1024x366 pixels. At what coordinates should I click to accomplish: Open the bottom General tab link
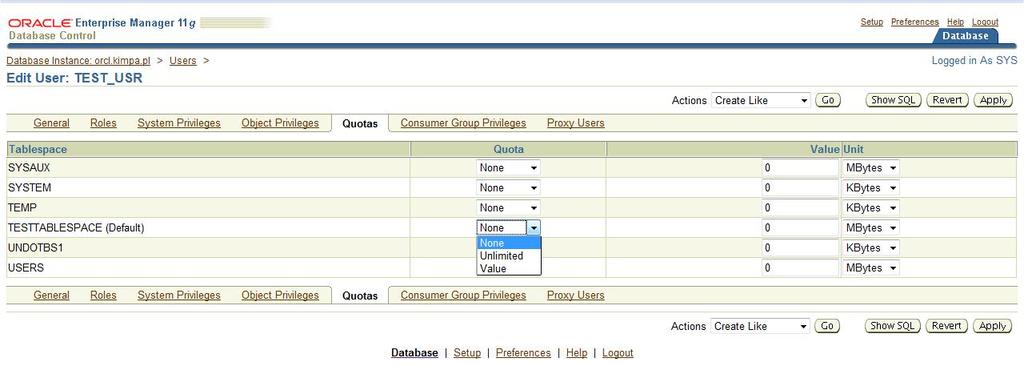pyautogui.click(x=52, y=295)
